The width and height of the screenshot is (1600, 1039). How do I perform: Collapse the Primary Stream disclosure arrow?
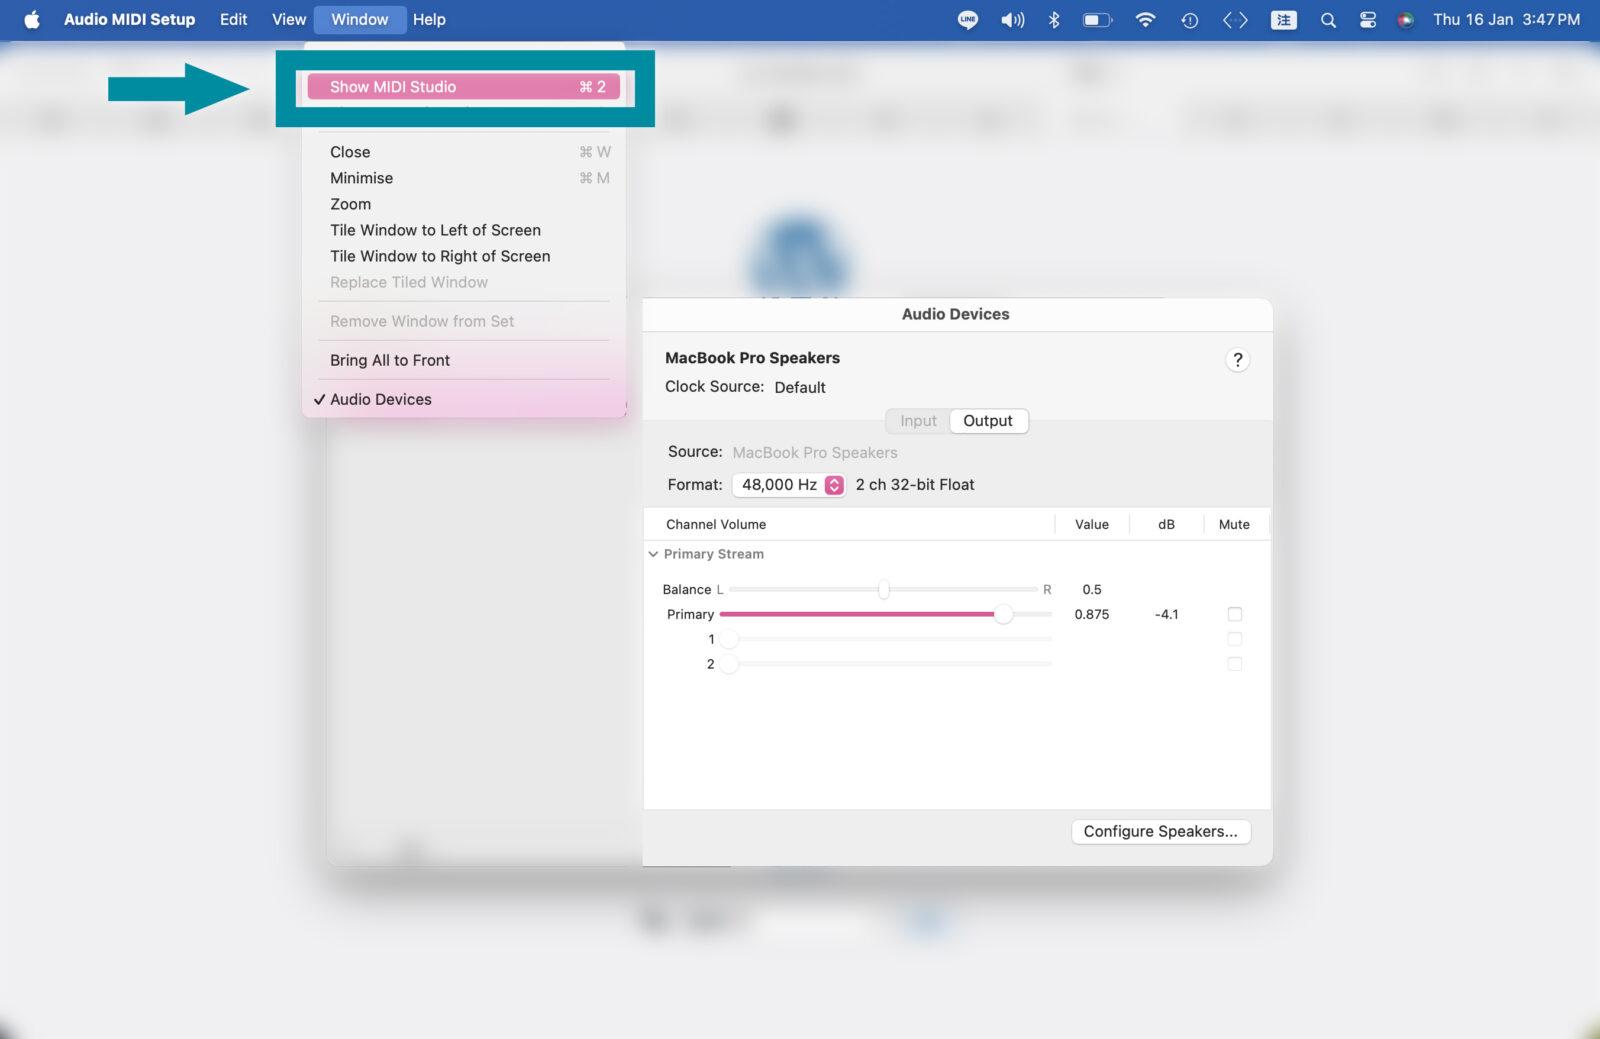(653, 554)
